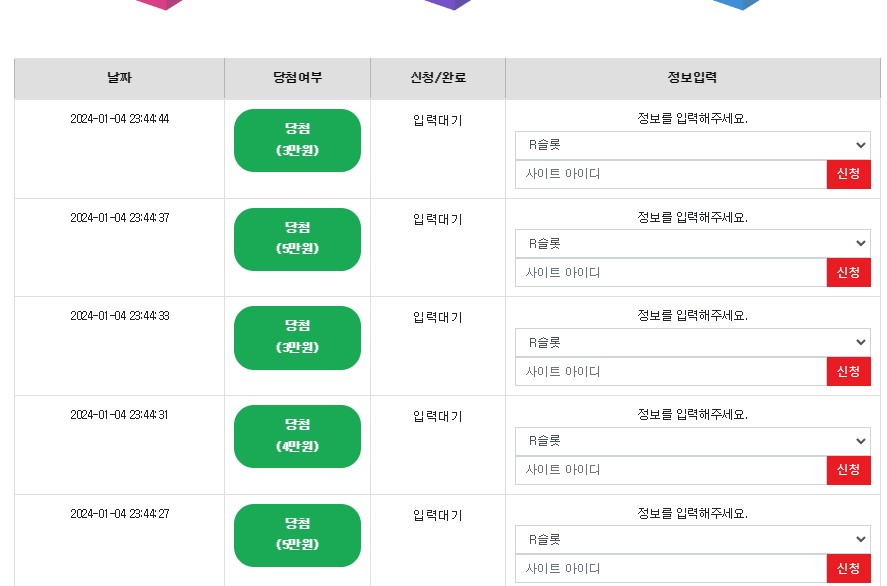Click the red 신청 button in the 23:44:37 row

pos(849,273)
